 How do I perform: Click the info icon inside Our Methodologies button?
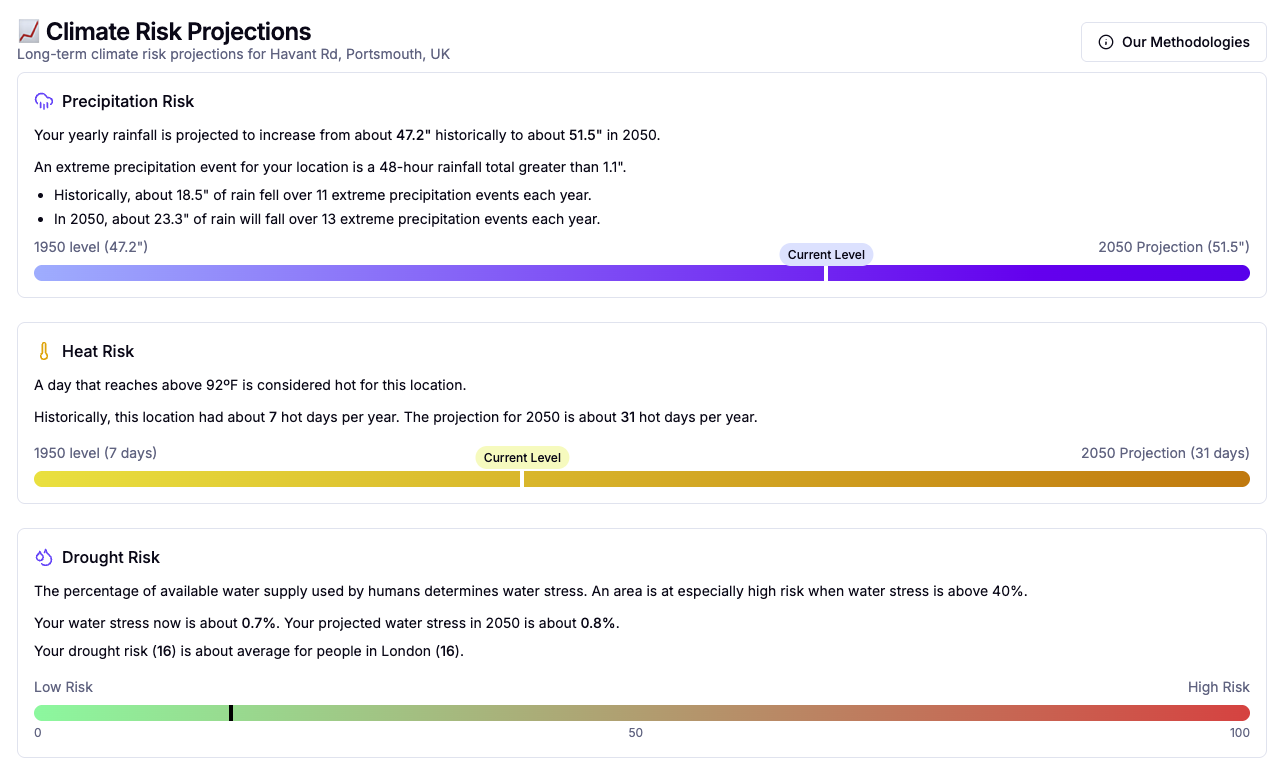click(x=1105, y=42)
